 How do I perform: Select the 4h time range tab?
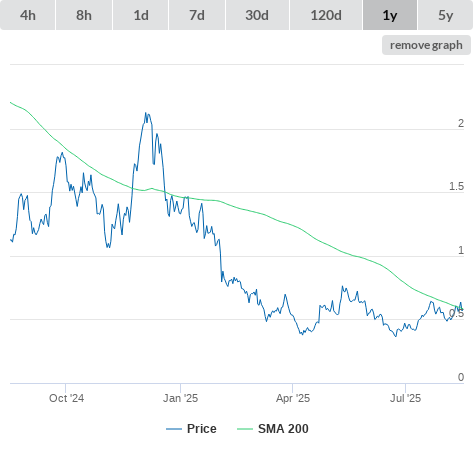[28, 15]
